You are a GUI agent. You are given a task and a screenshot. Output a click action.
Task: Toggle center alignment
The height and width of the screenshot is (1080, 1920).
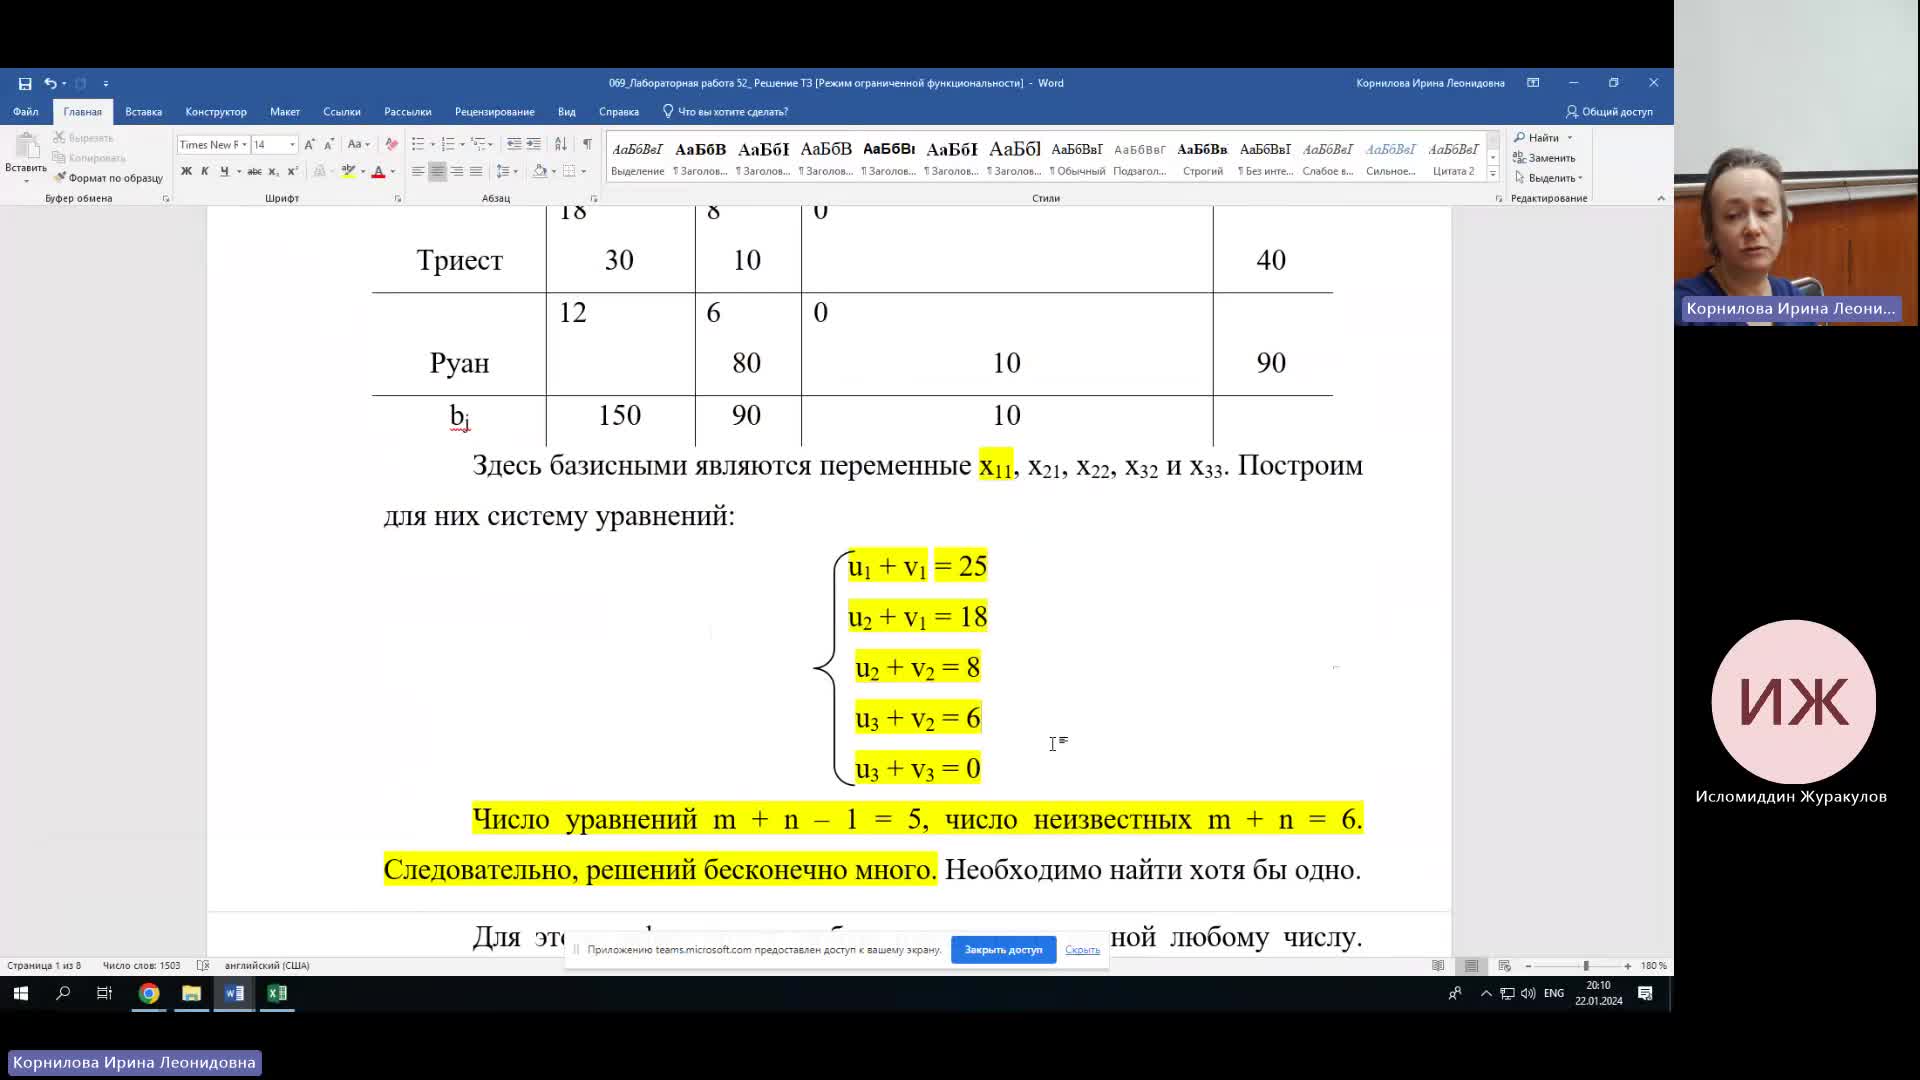point(437,171)
